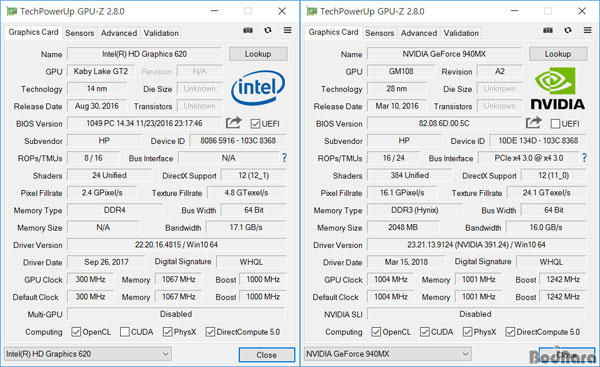This screenshot has width=600, height=367.
Task: Switch to Validation tab in NVIDIA window
Action: click(x=461, y=33)
